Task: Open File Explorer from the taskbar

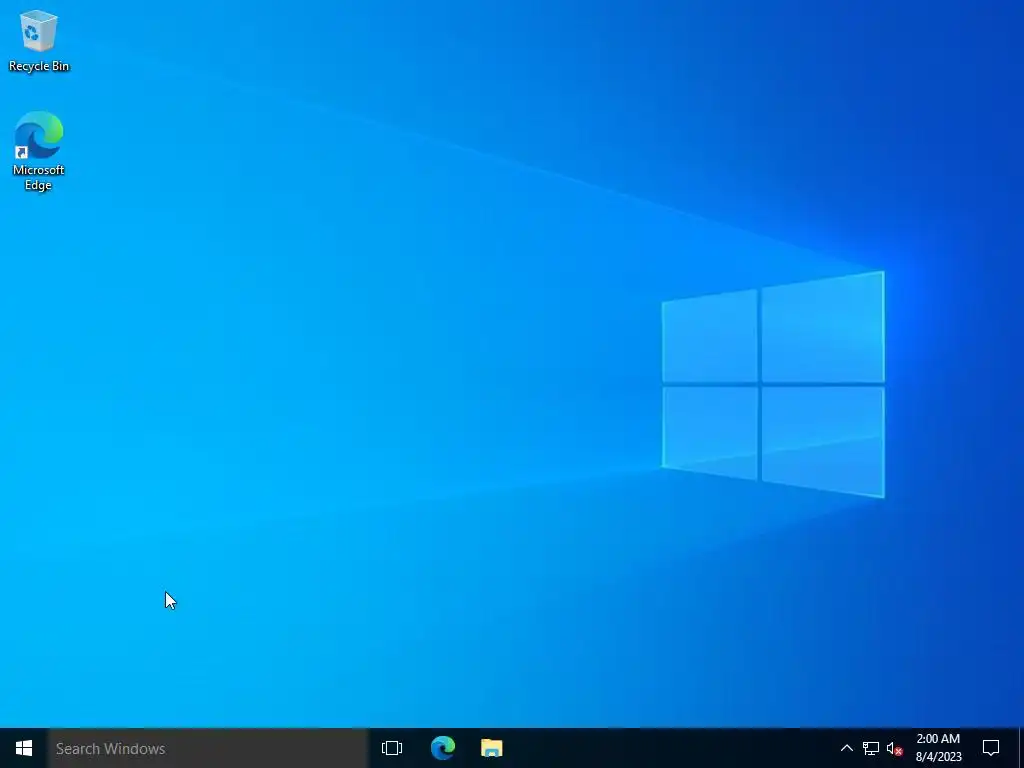Action: pyautogui.click(x=492, y=748)
